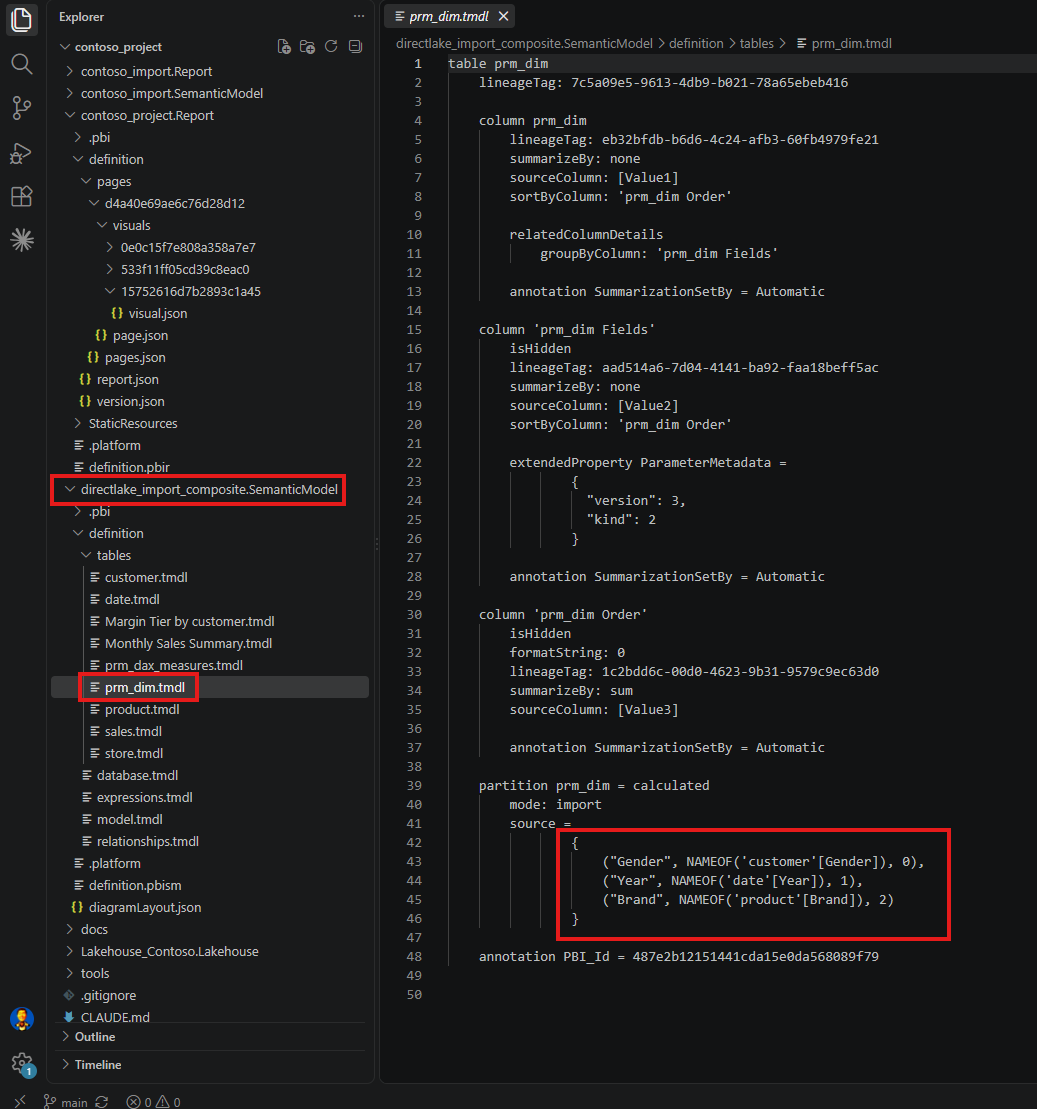Open prm_dax_measures.tmdl file

(173, 665)
